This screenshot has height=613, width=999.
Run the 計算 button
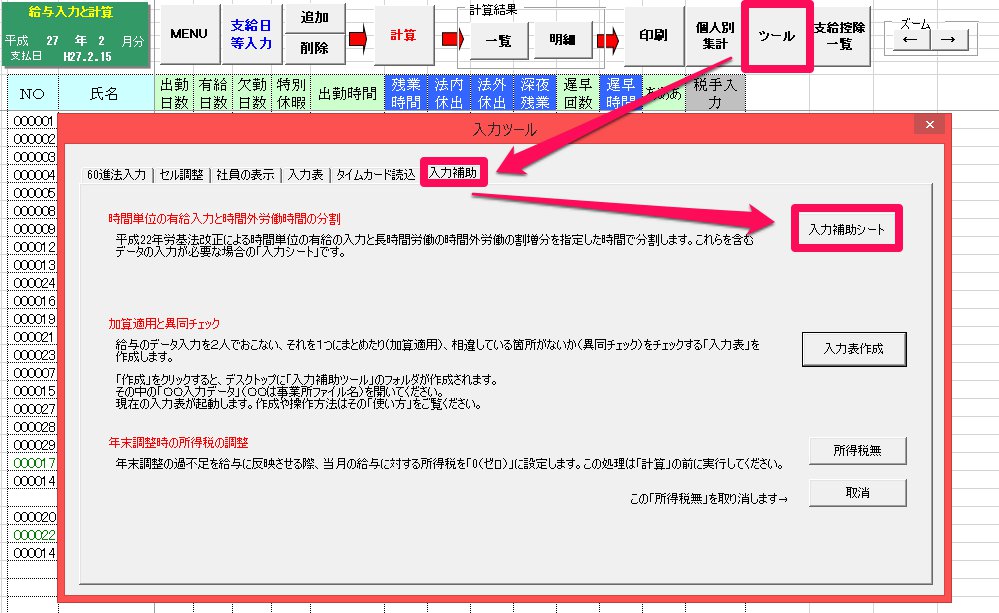pos(404,35)
